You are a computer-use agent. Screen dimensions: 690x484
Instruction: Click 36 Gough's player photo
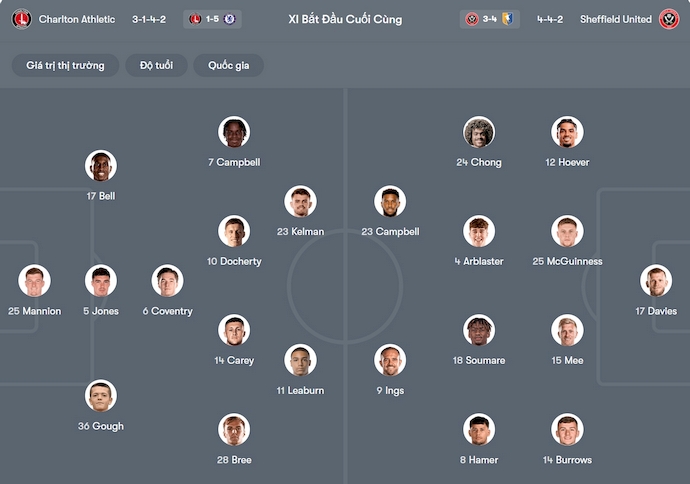[x=101, y=396]
